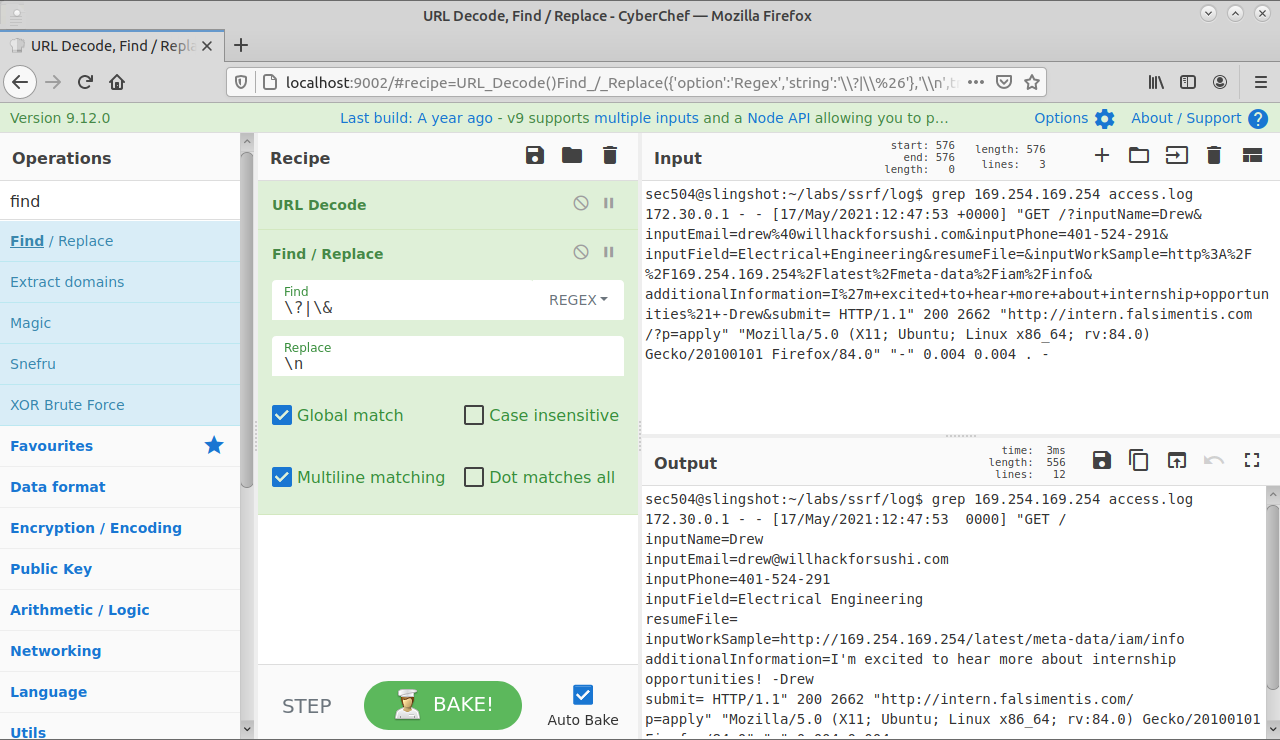Add a new input tab
The height and width of the screenshot is (740, 1280).
tap(1102, 155)
